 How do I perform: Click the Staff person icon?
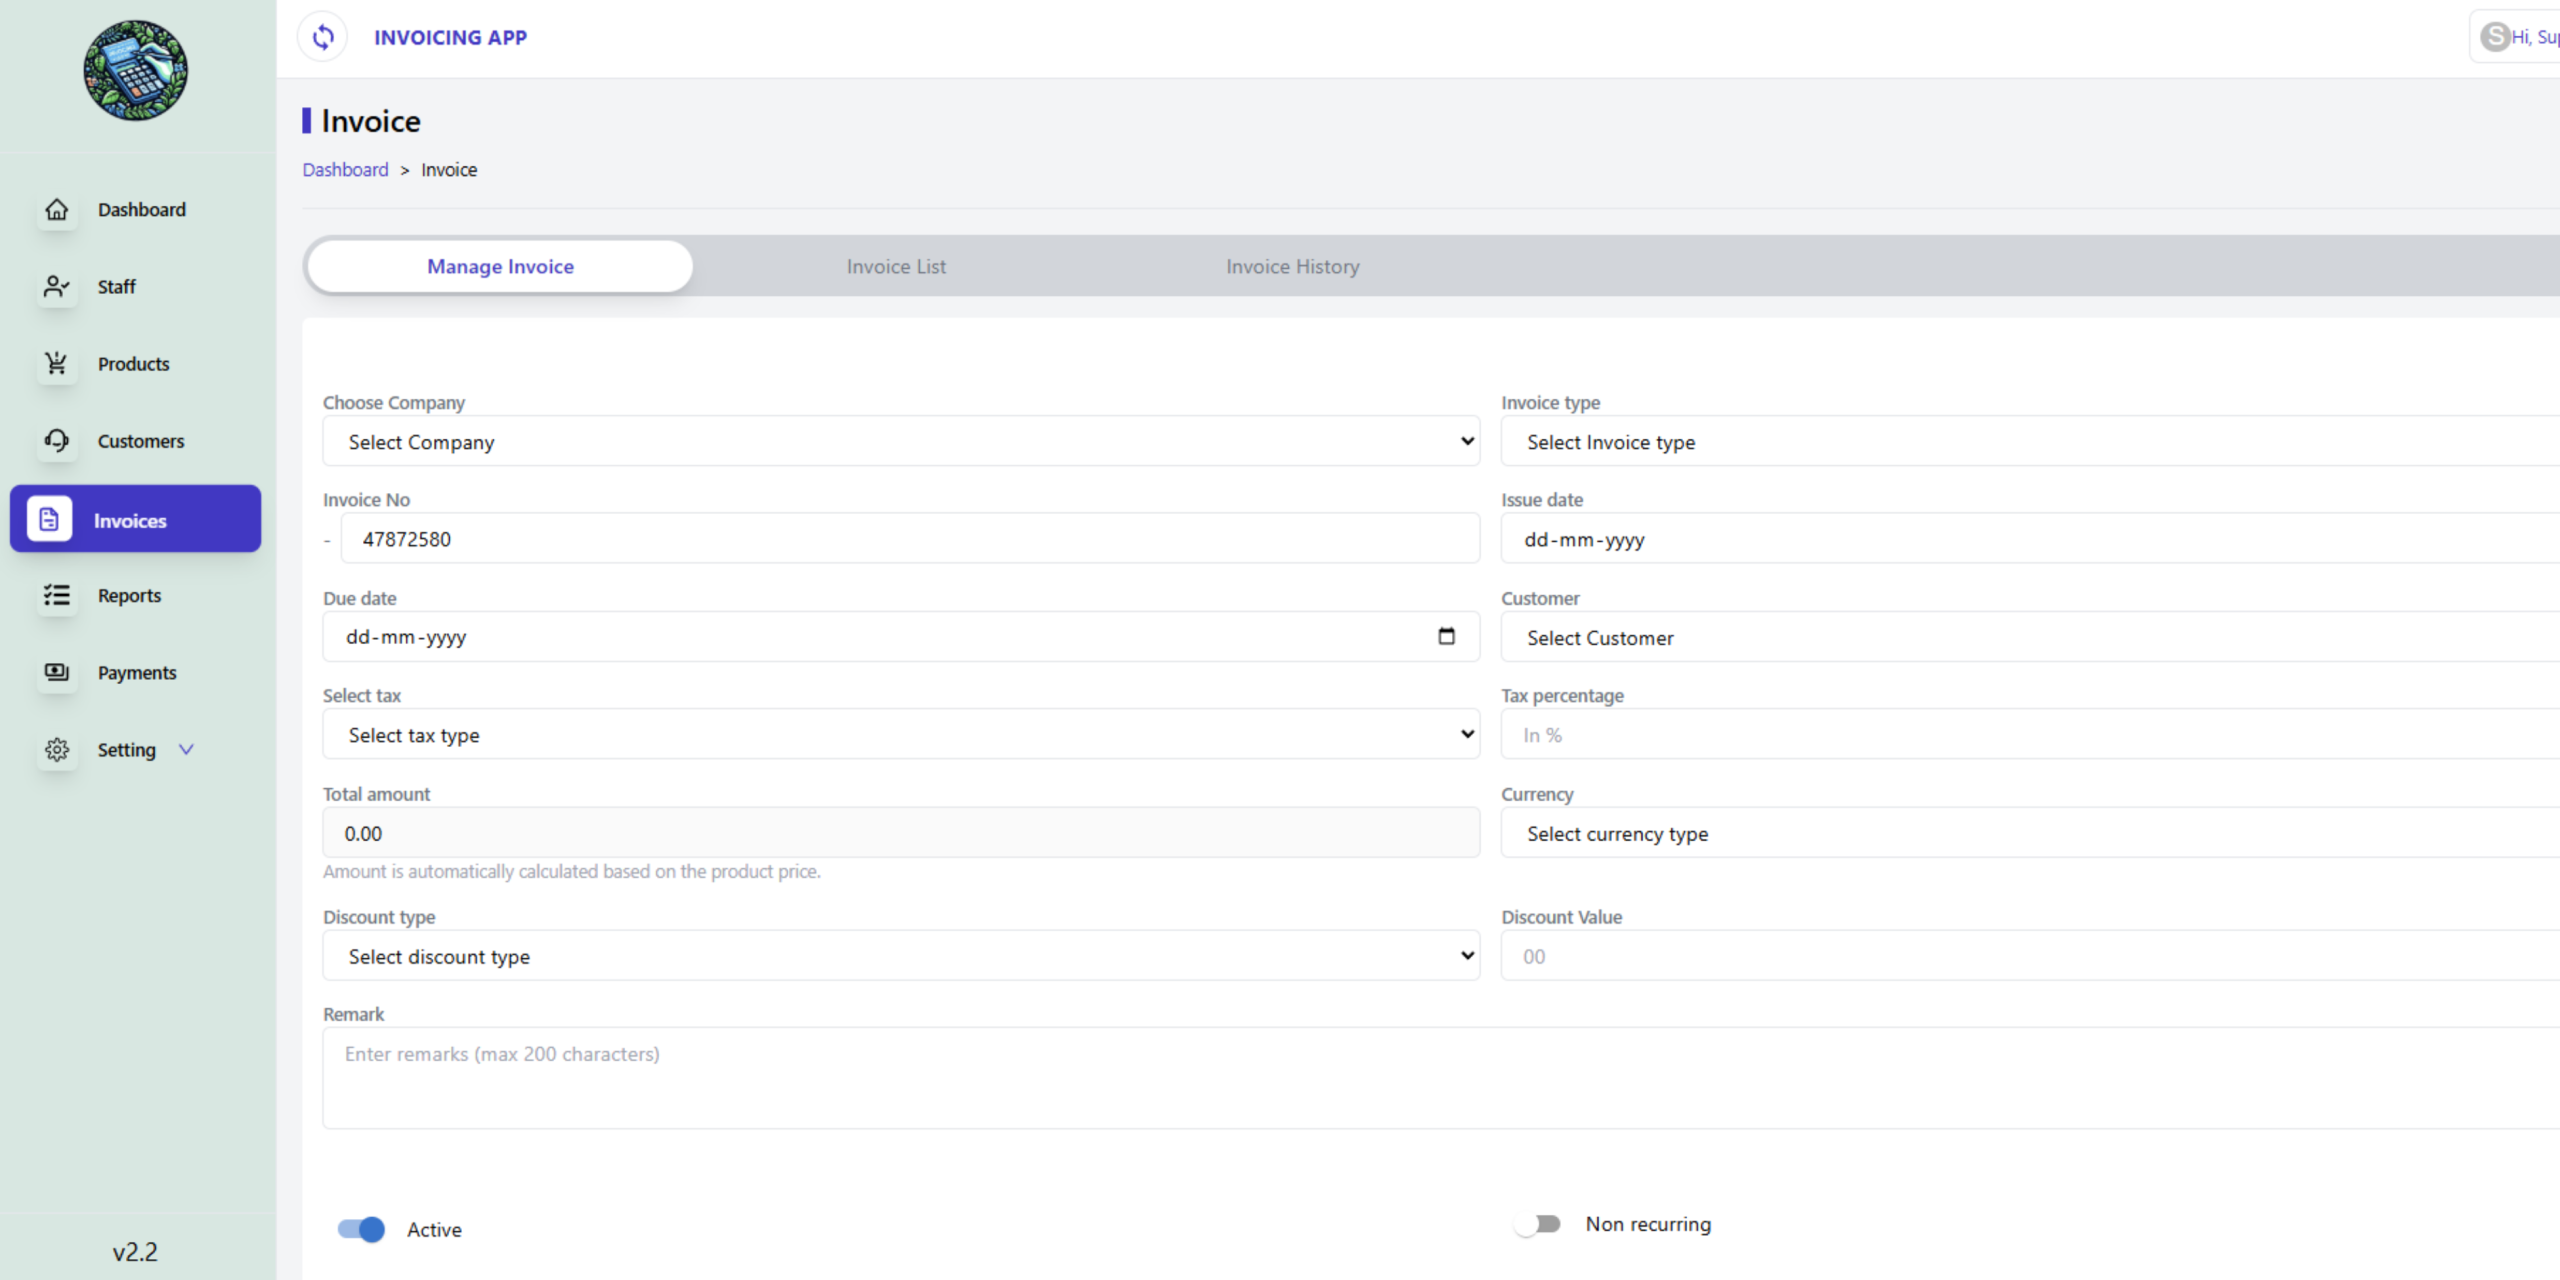coord(57,287)
